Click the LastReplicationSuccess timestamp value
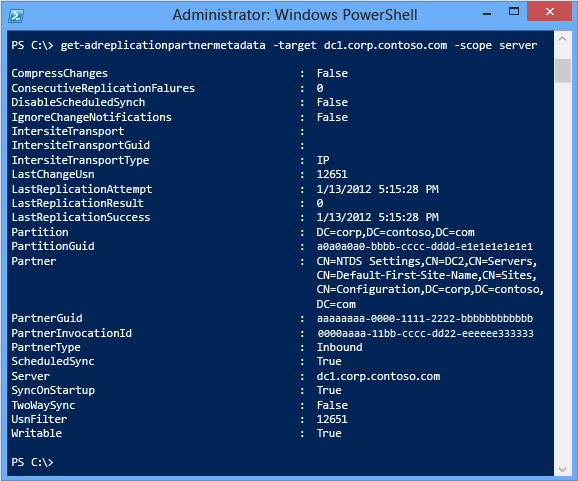 [x=377, y=217]
